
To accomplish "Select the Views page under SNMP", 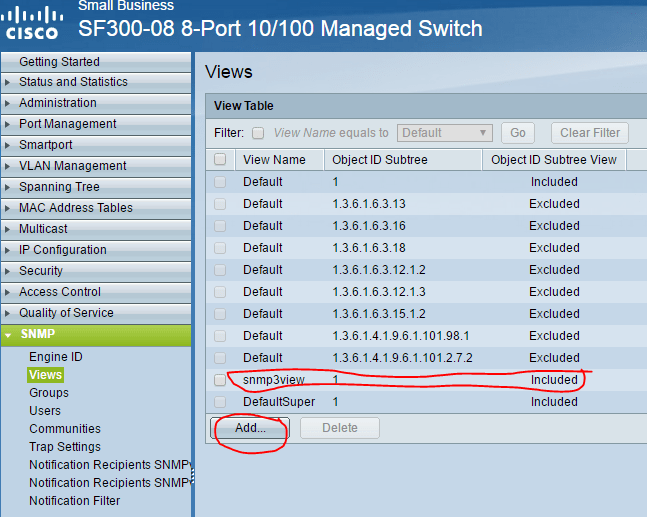I will point(45,375).
